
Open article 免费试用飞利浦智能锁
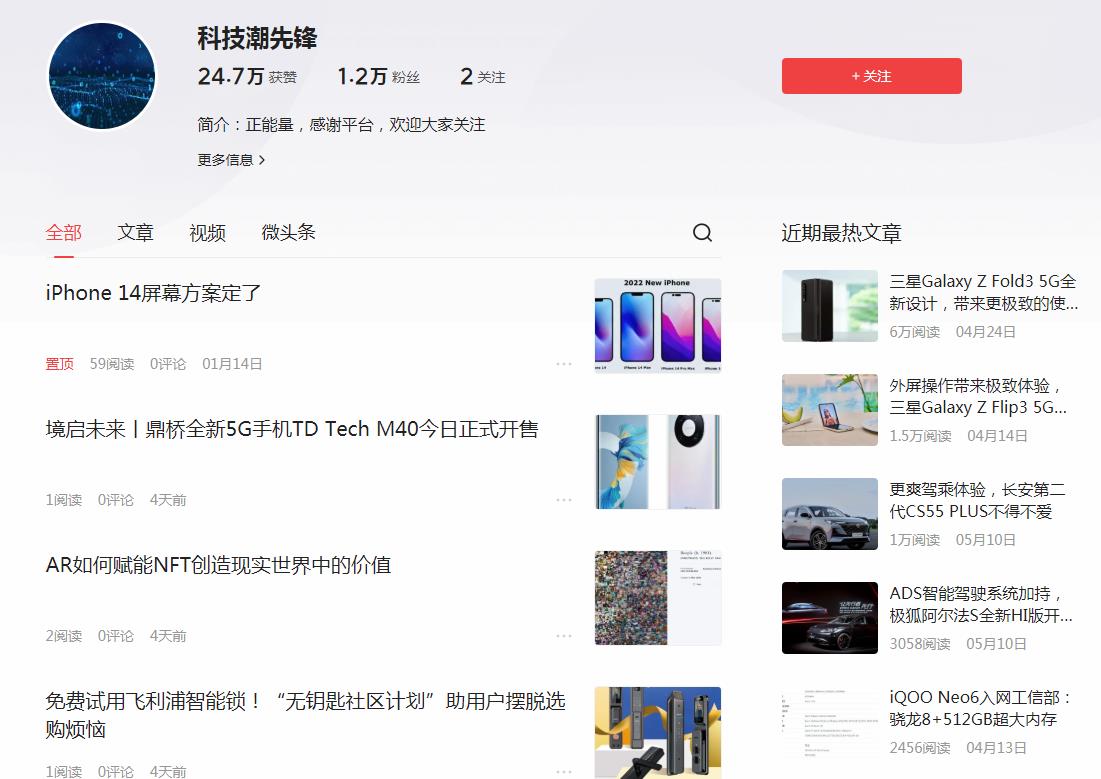[305, 715]
